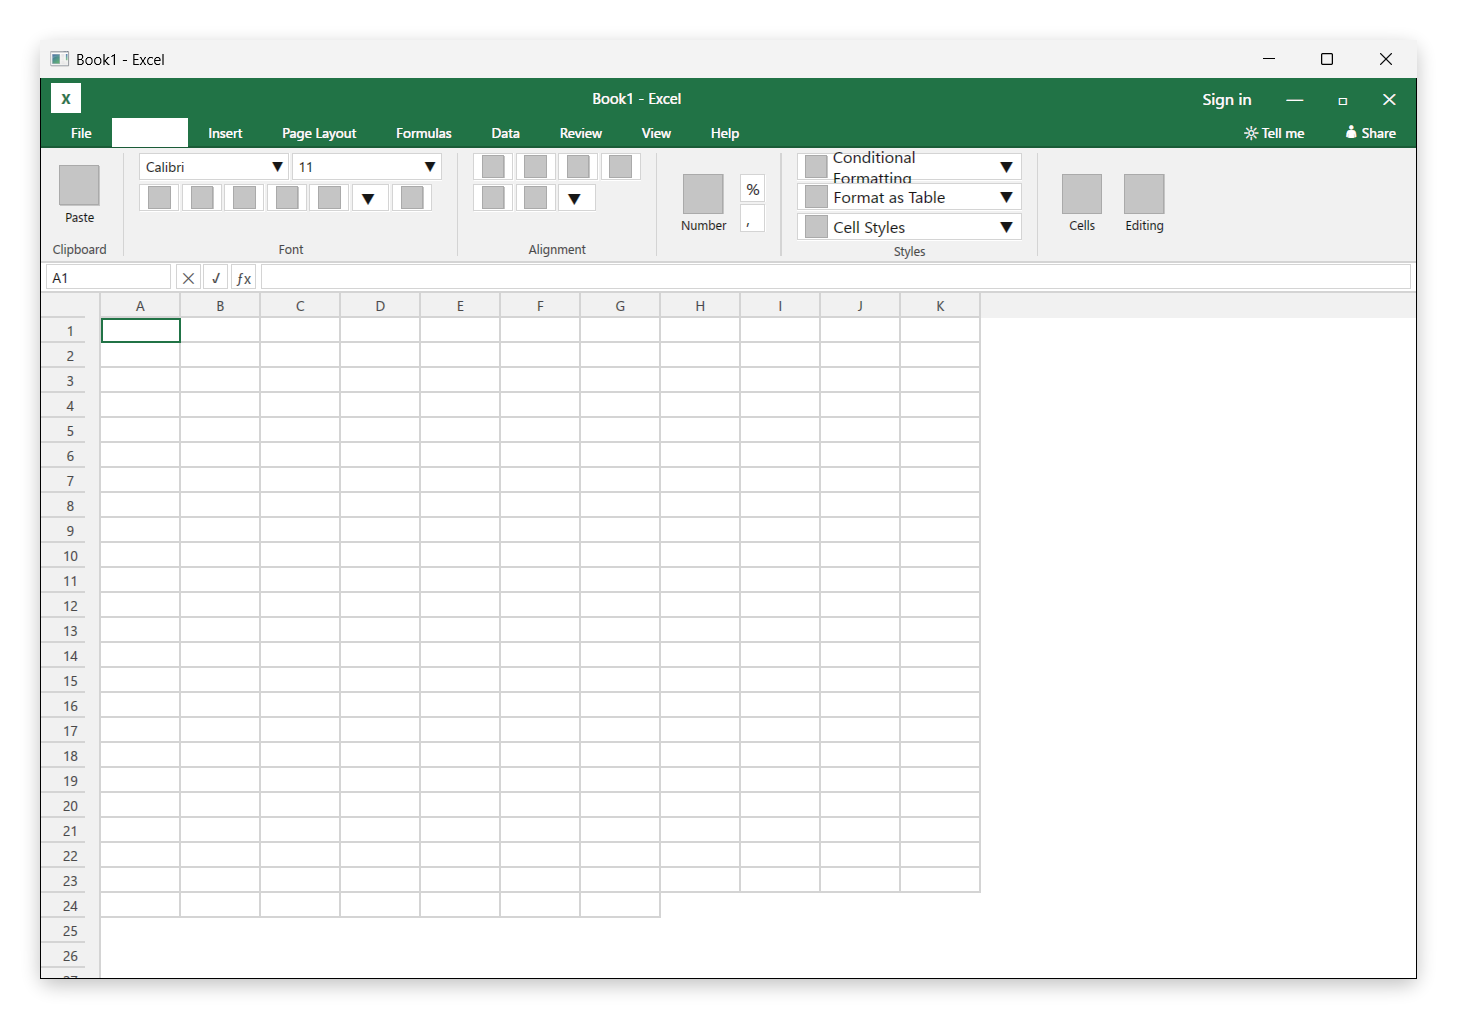Switch to the Insert tab
The height and width of the screenshot is (1019, 1457).
[225, 133]
